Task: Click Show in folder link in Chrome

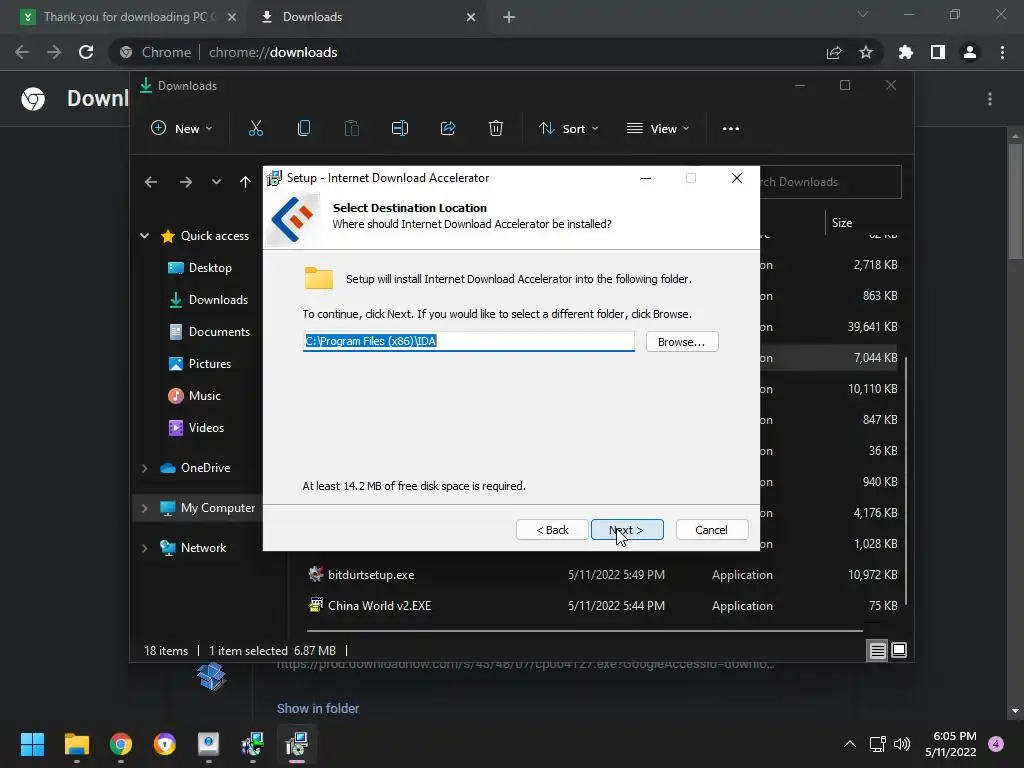Action: [317, 709]
